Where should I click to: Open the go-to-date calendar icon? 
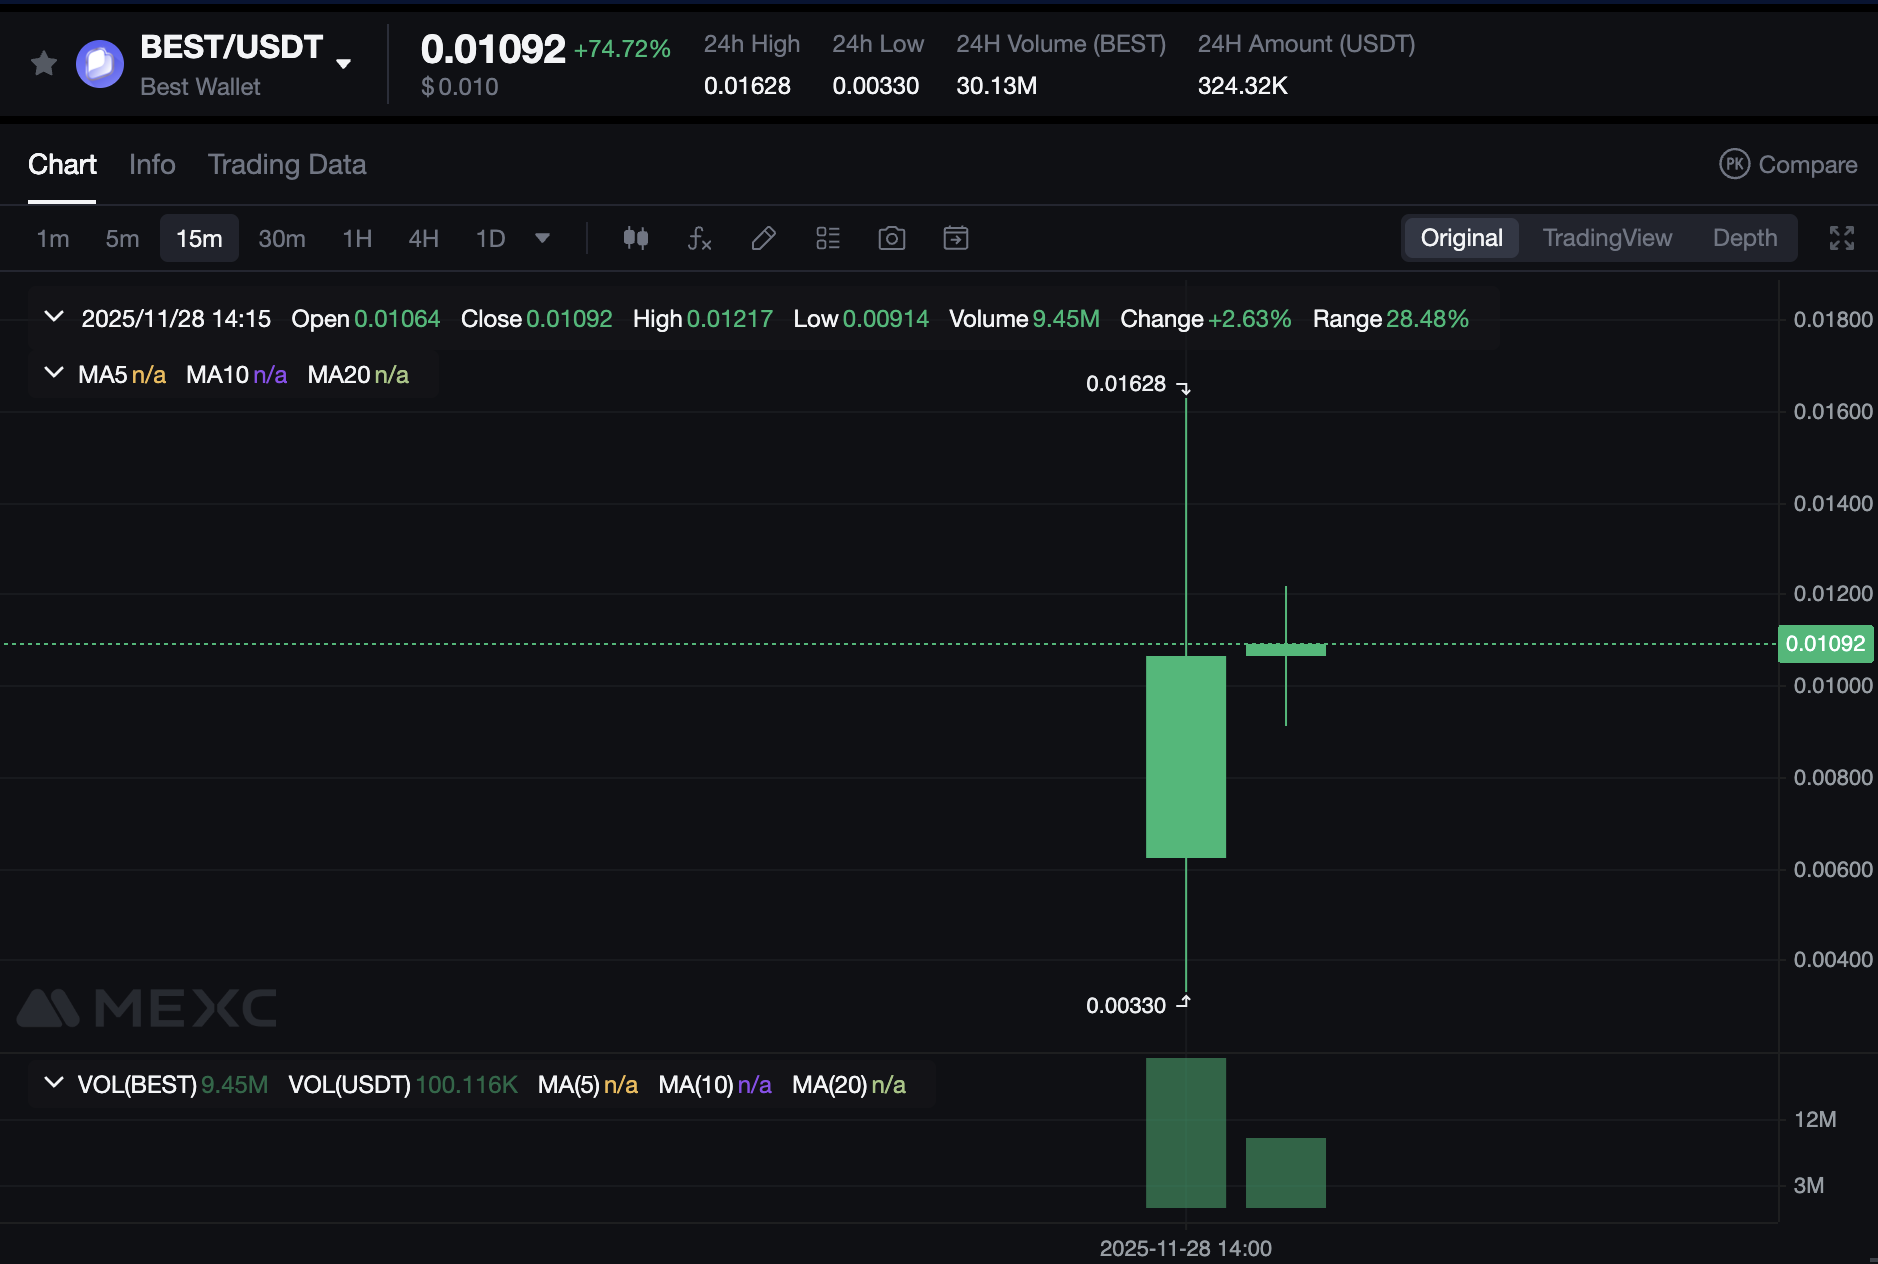[955, 238]
